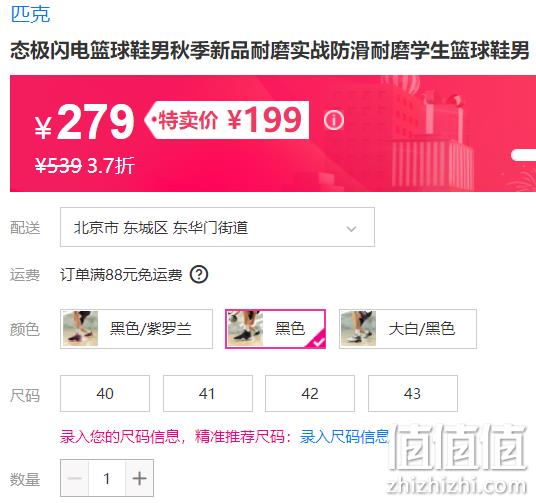
Task: Expand the 北京市 东城区 delivery address dropdown
Action: 217,227
